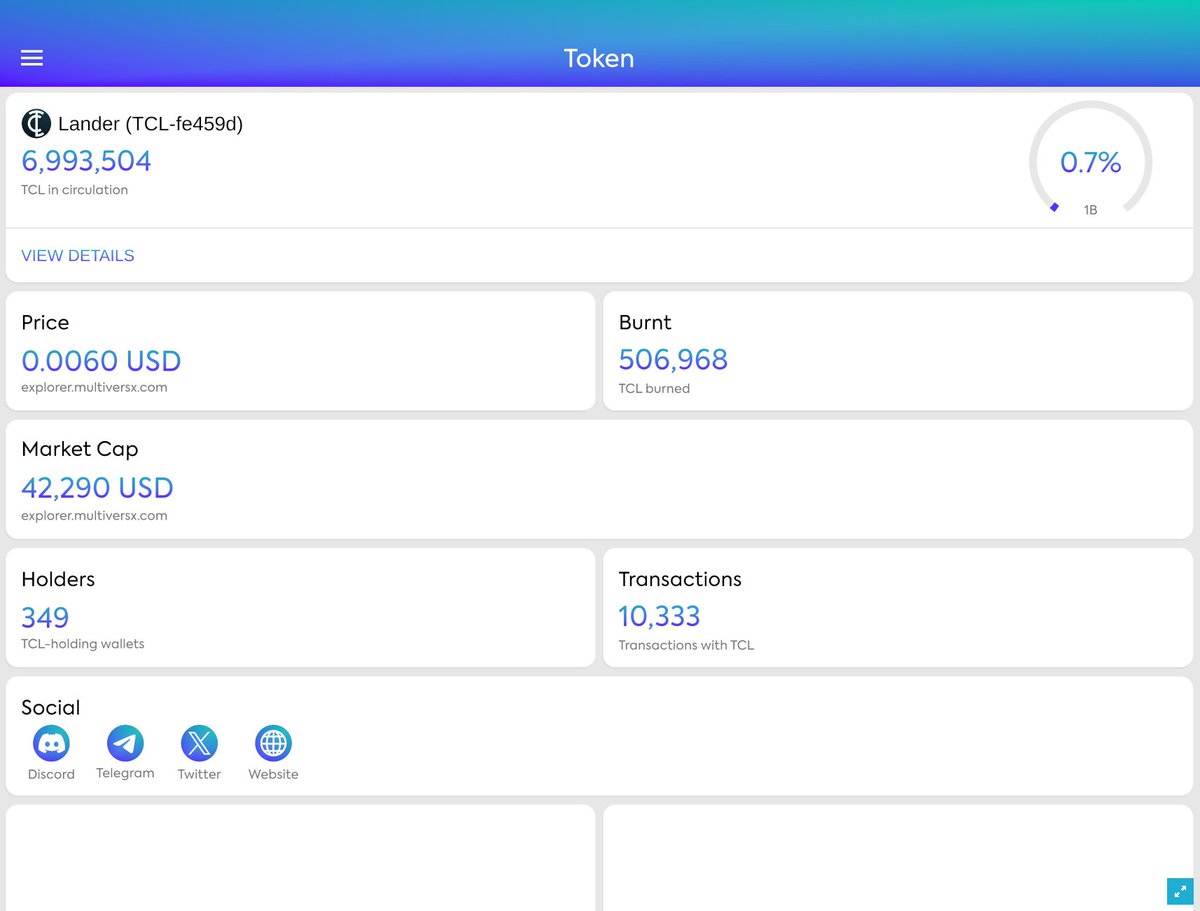
Task: Click the Twitter text label
Action: [199, 775]
